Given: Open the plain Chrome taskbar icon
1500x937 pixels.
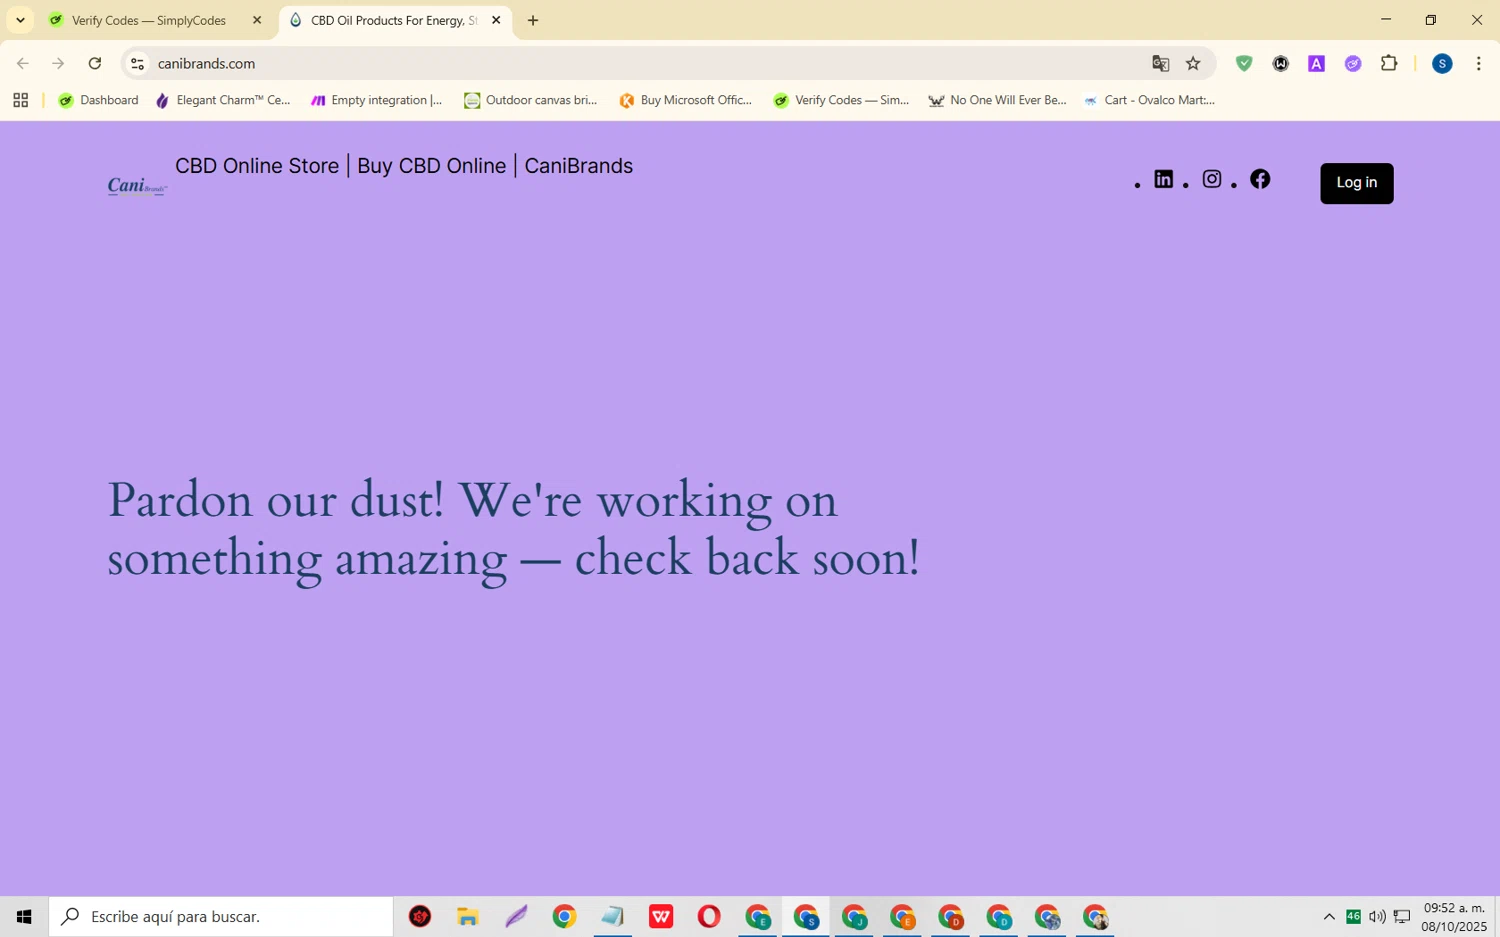Looking at the screenshot, I should point(564,916).
